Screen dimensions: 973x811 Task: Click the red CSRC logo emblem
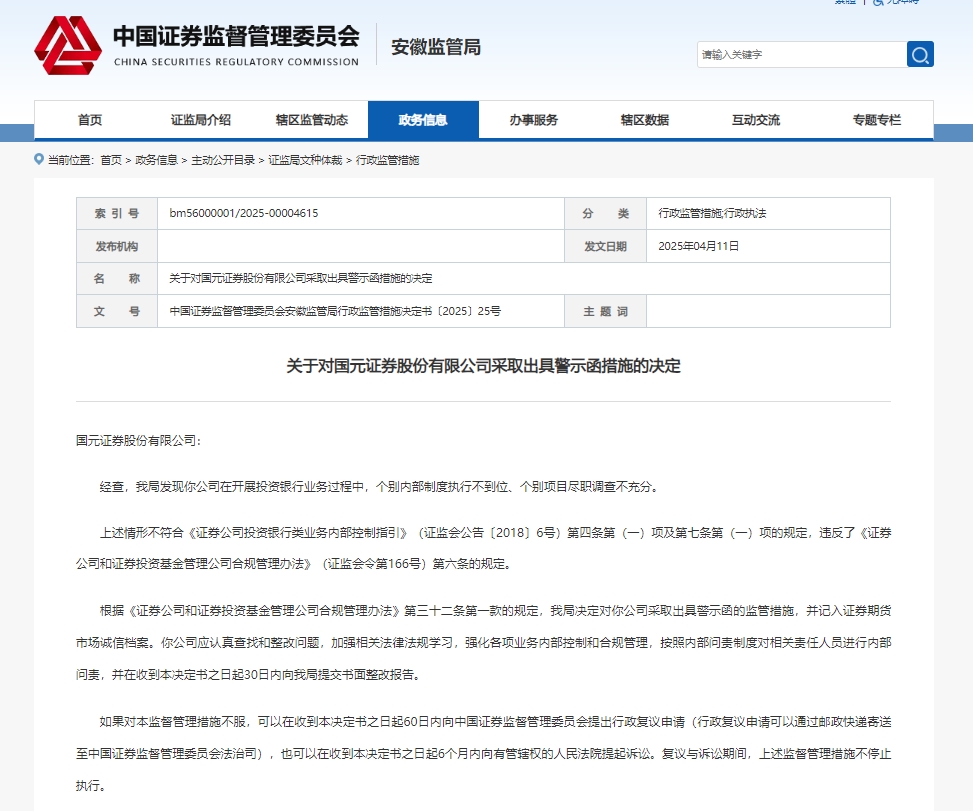(x=68, y=45)
